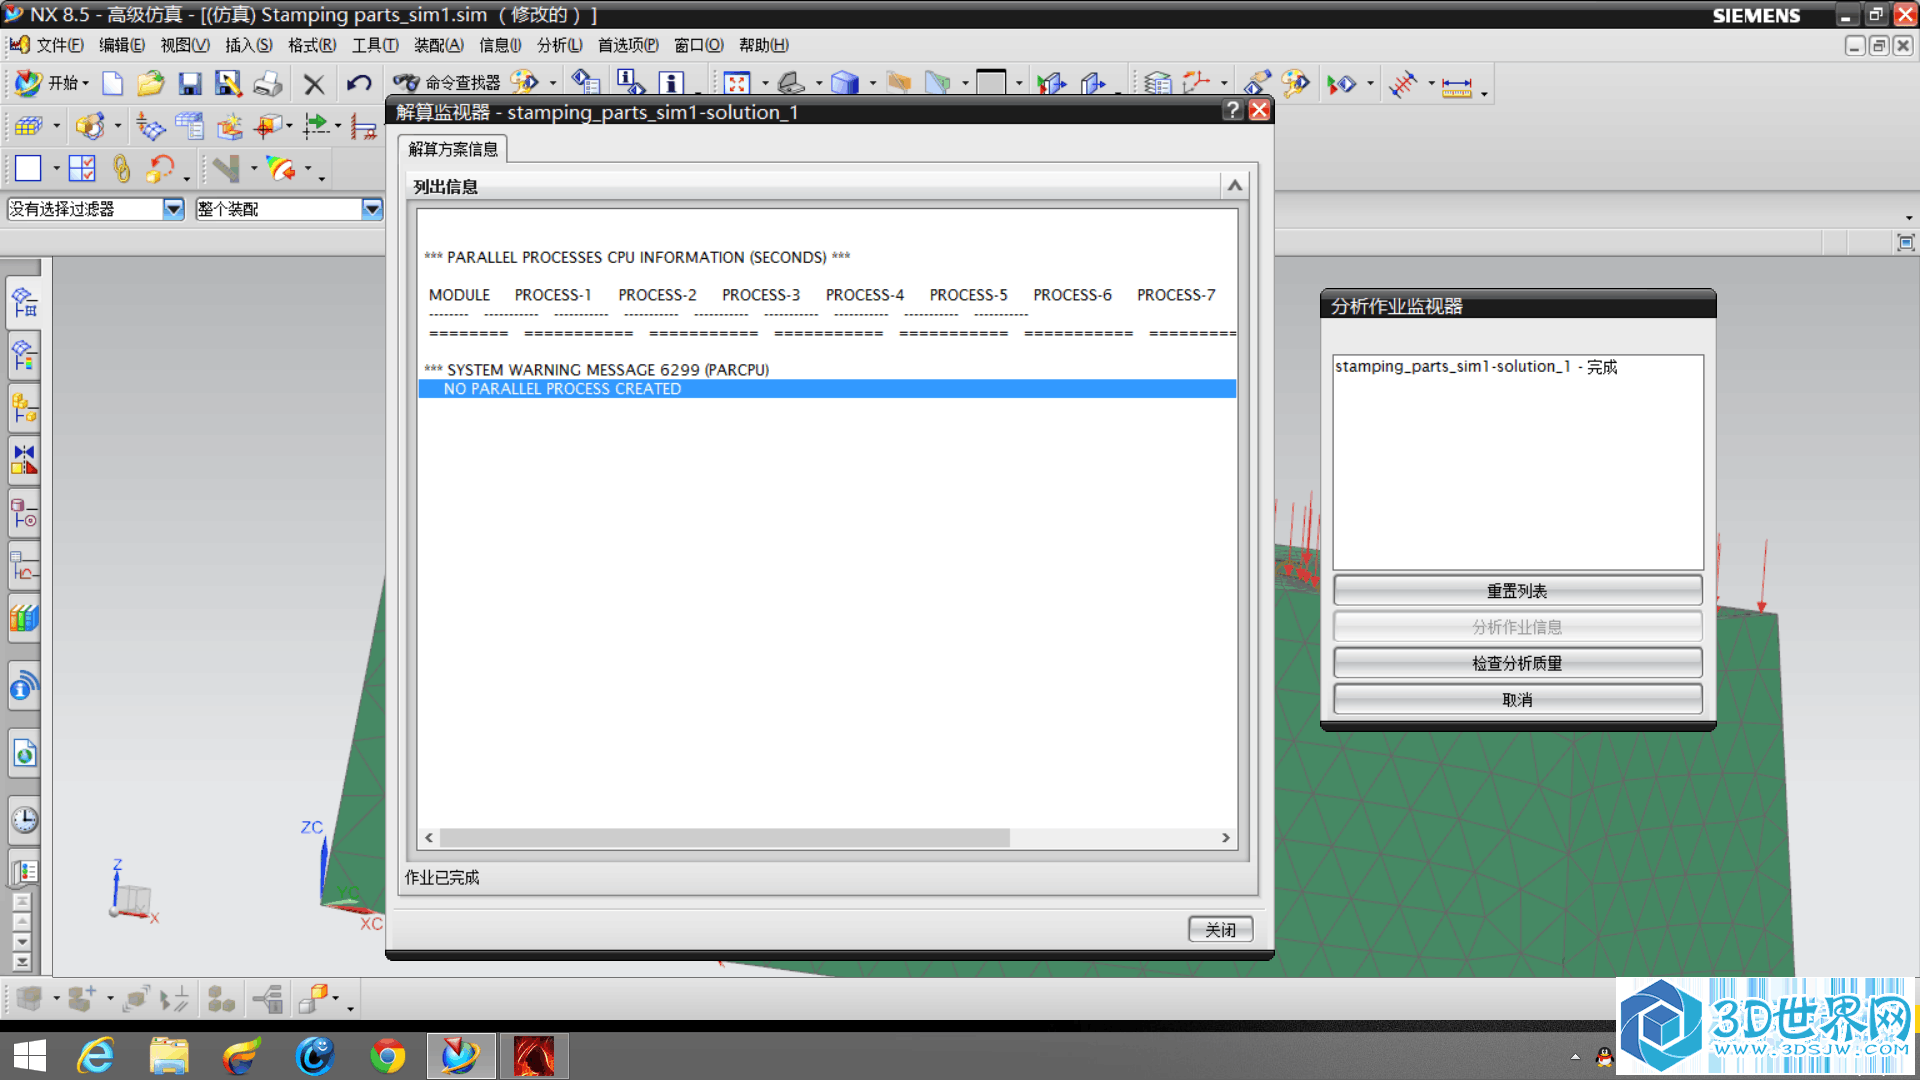Click the Fit view icon

(737, 84)
